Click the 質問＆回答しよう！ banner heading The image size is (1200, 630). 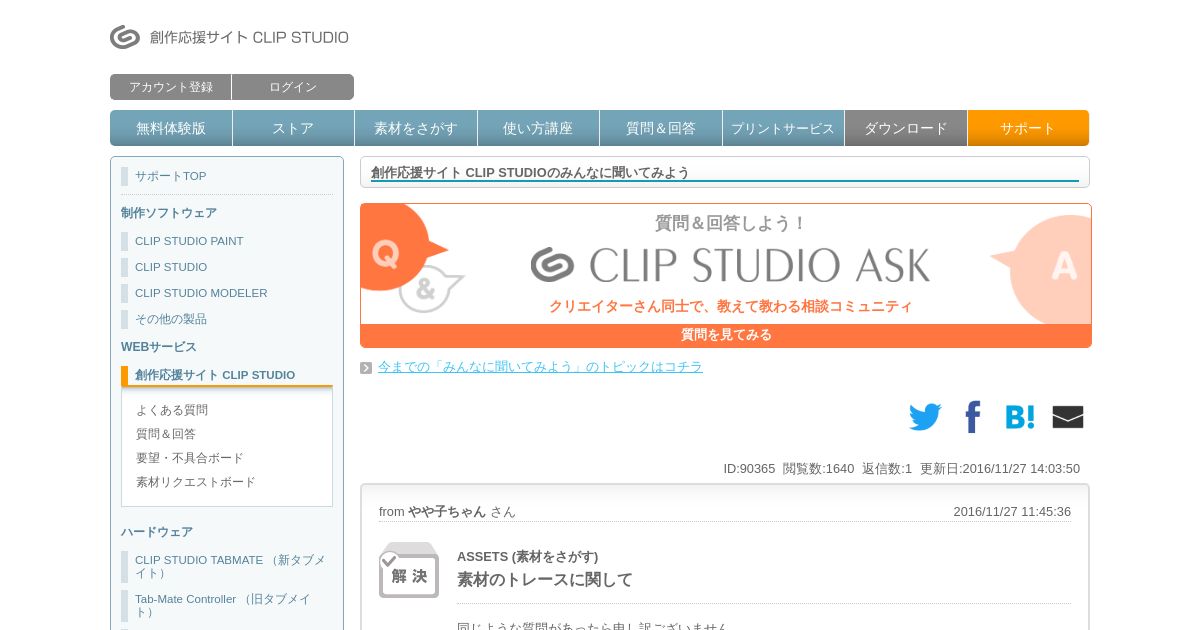[x=730, y=223]
